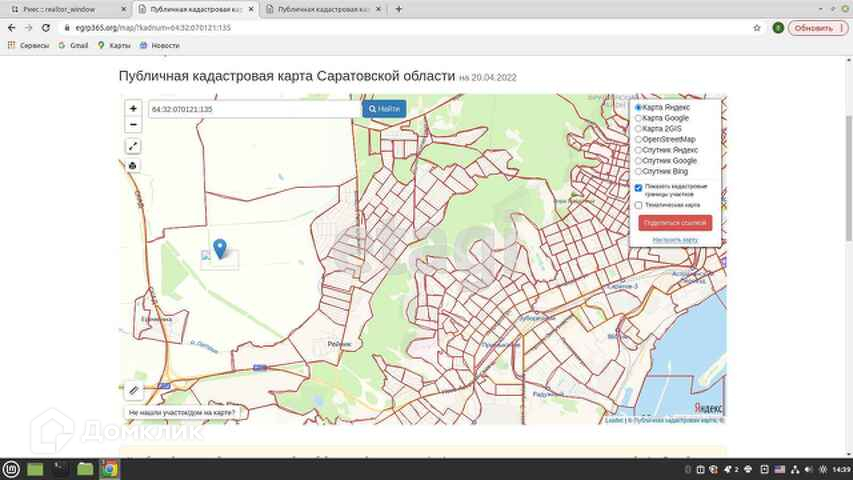This screenshot has width=853, height=480.
Task: Open the ruler measurement tool
Action: coord(134,390)
